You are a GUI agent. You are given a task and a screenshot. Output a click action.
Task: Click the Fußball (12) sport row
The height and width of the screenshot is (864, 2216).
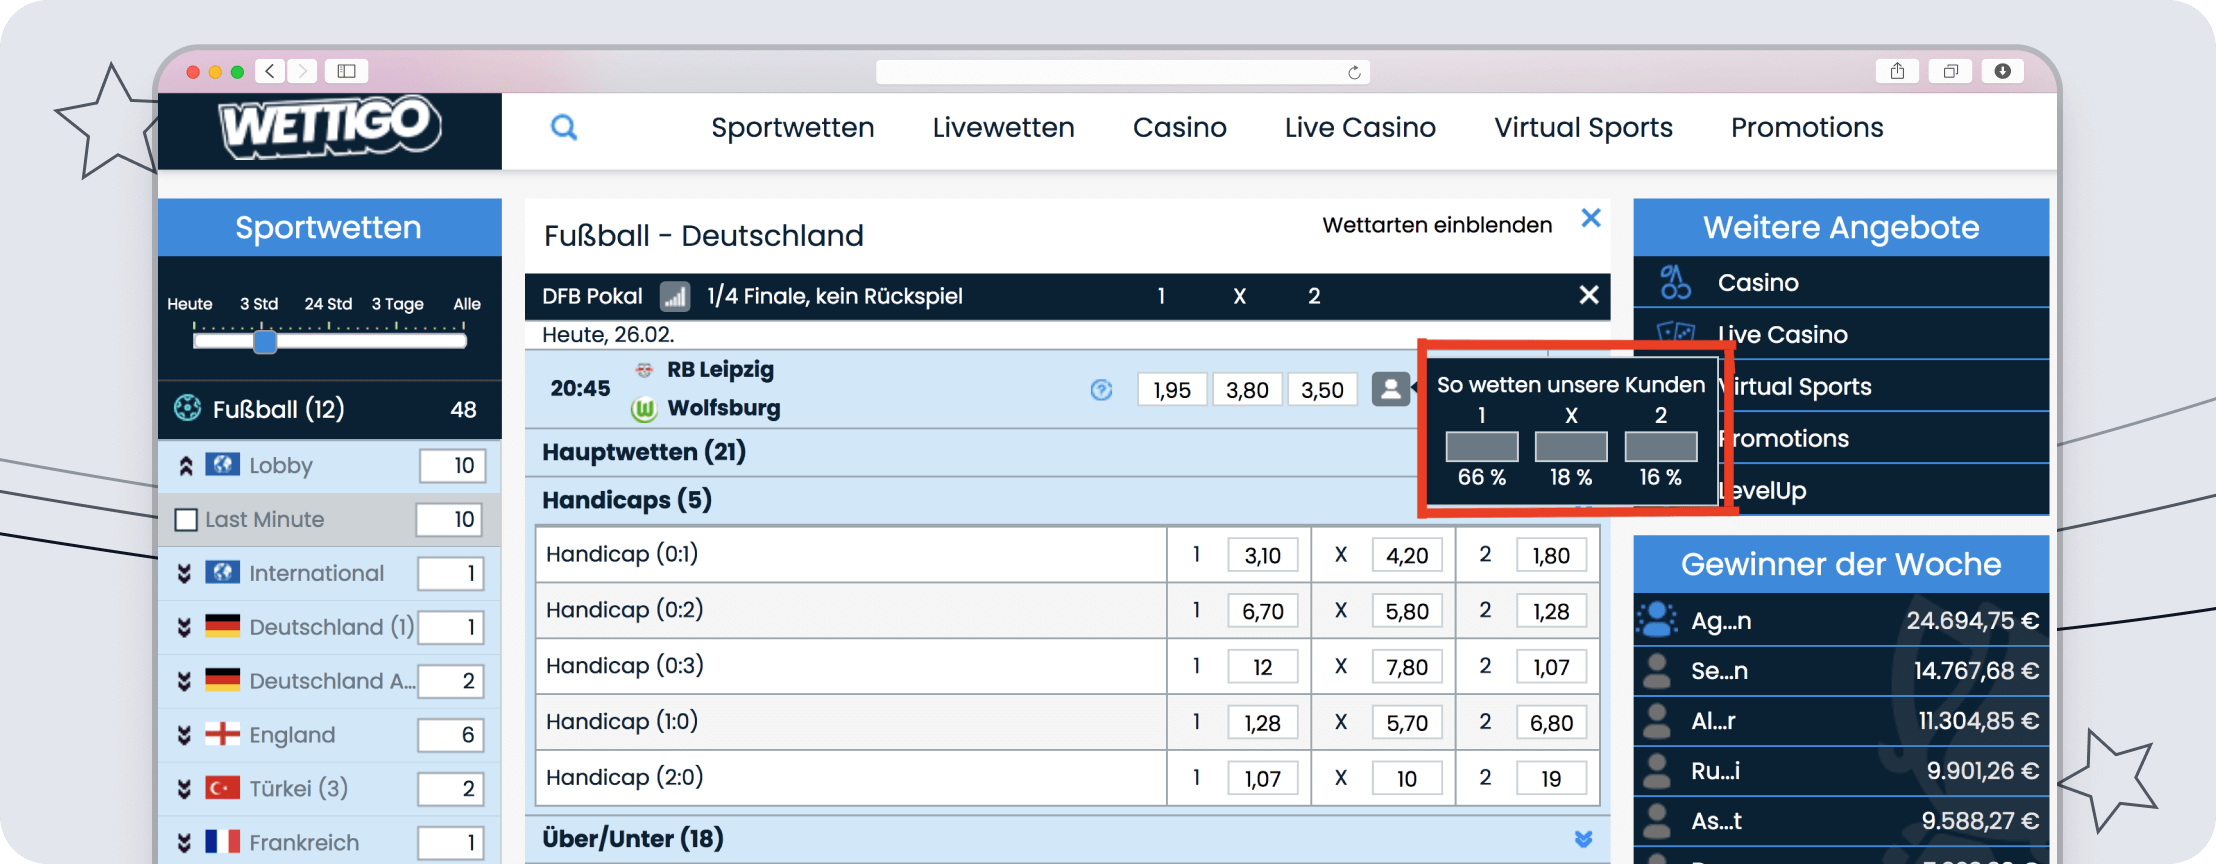coord(329,409)
